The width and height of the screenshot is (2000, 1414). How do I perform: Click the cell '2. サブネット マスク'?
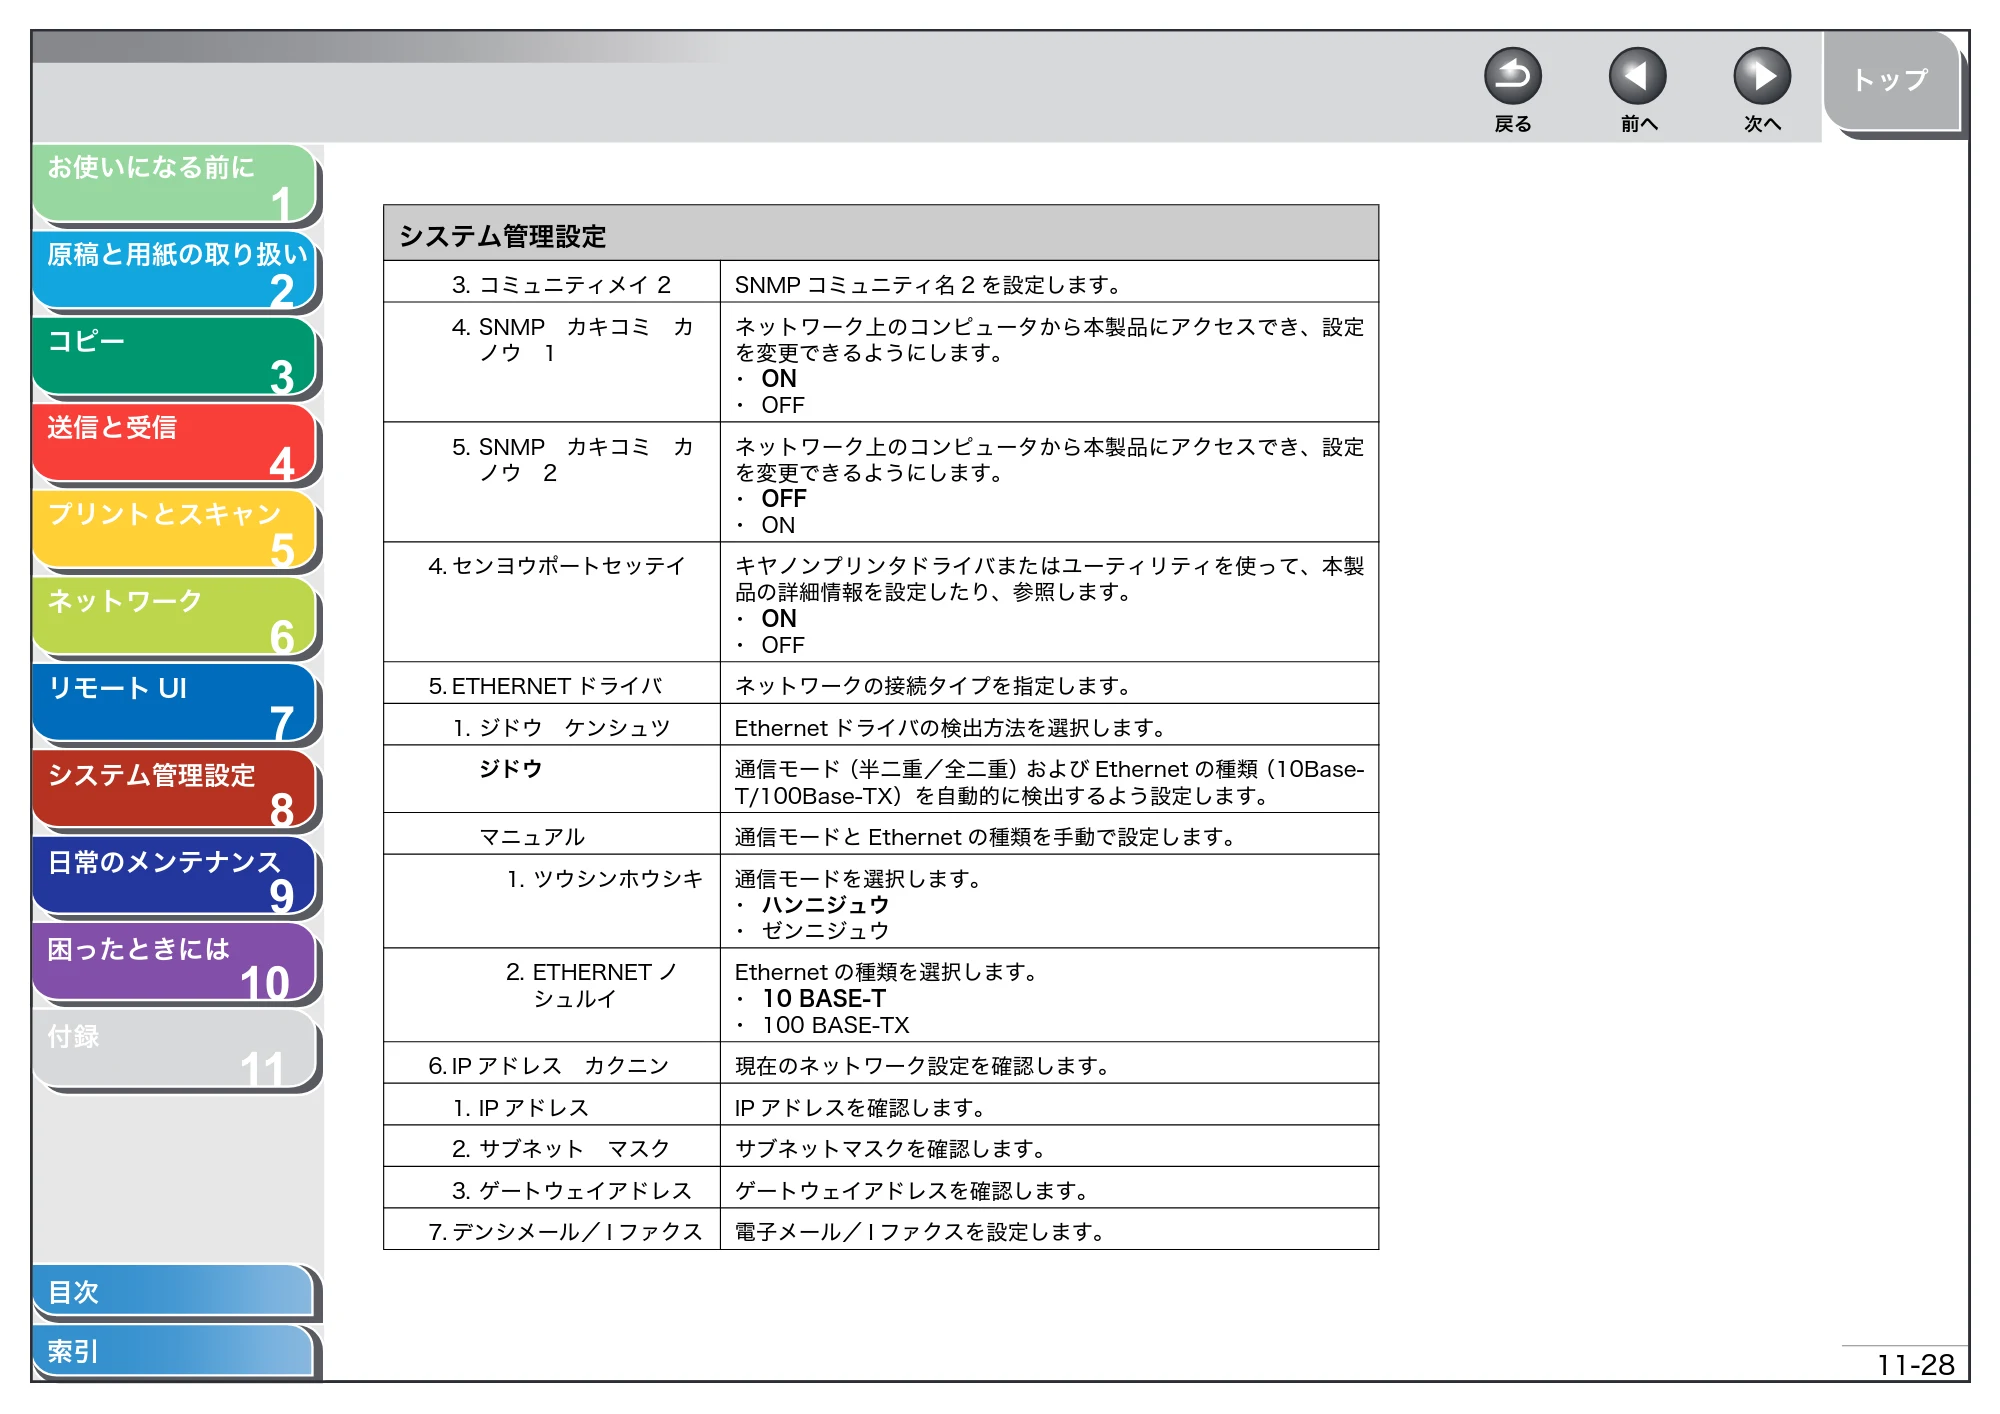pyautogui.click(x=552, y=1148)
